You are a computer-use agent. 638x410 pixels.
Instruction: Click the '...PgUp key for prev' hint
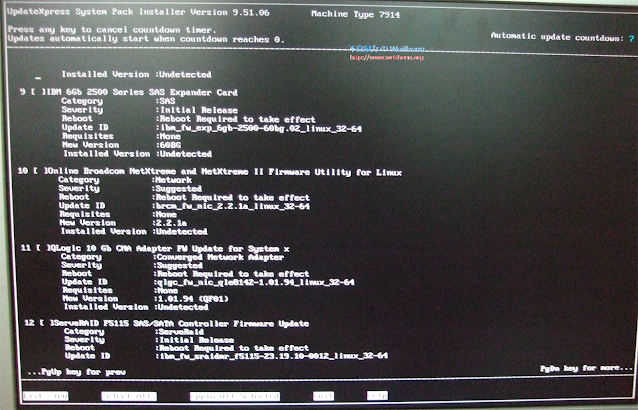click(x=77, y=372)
